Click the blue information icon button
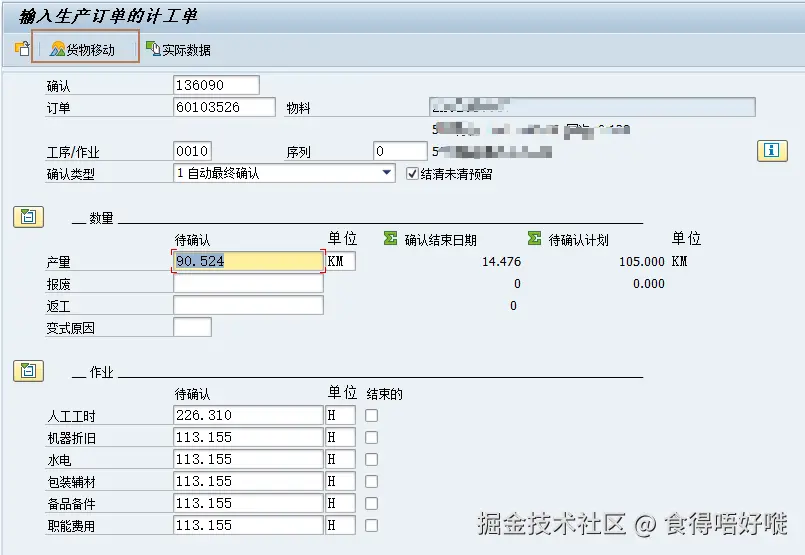The height and width of the screenshot is (555, 805). pyautogui.click(x=772, y=150)
